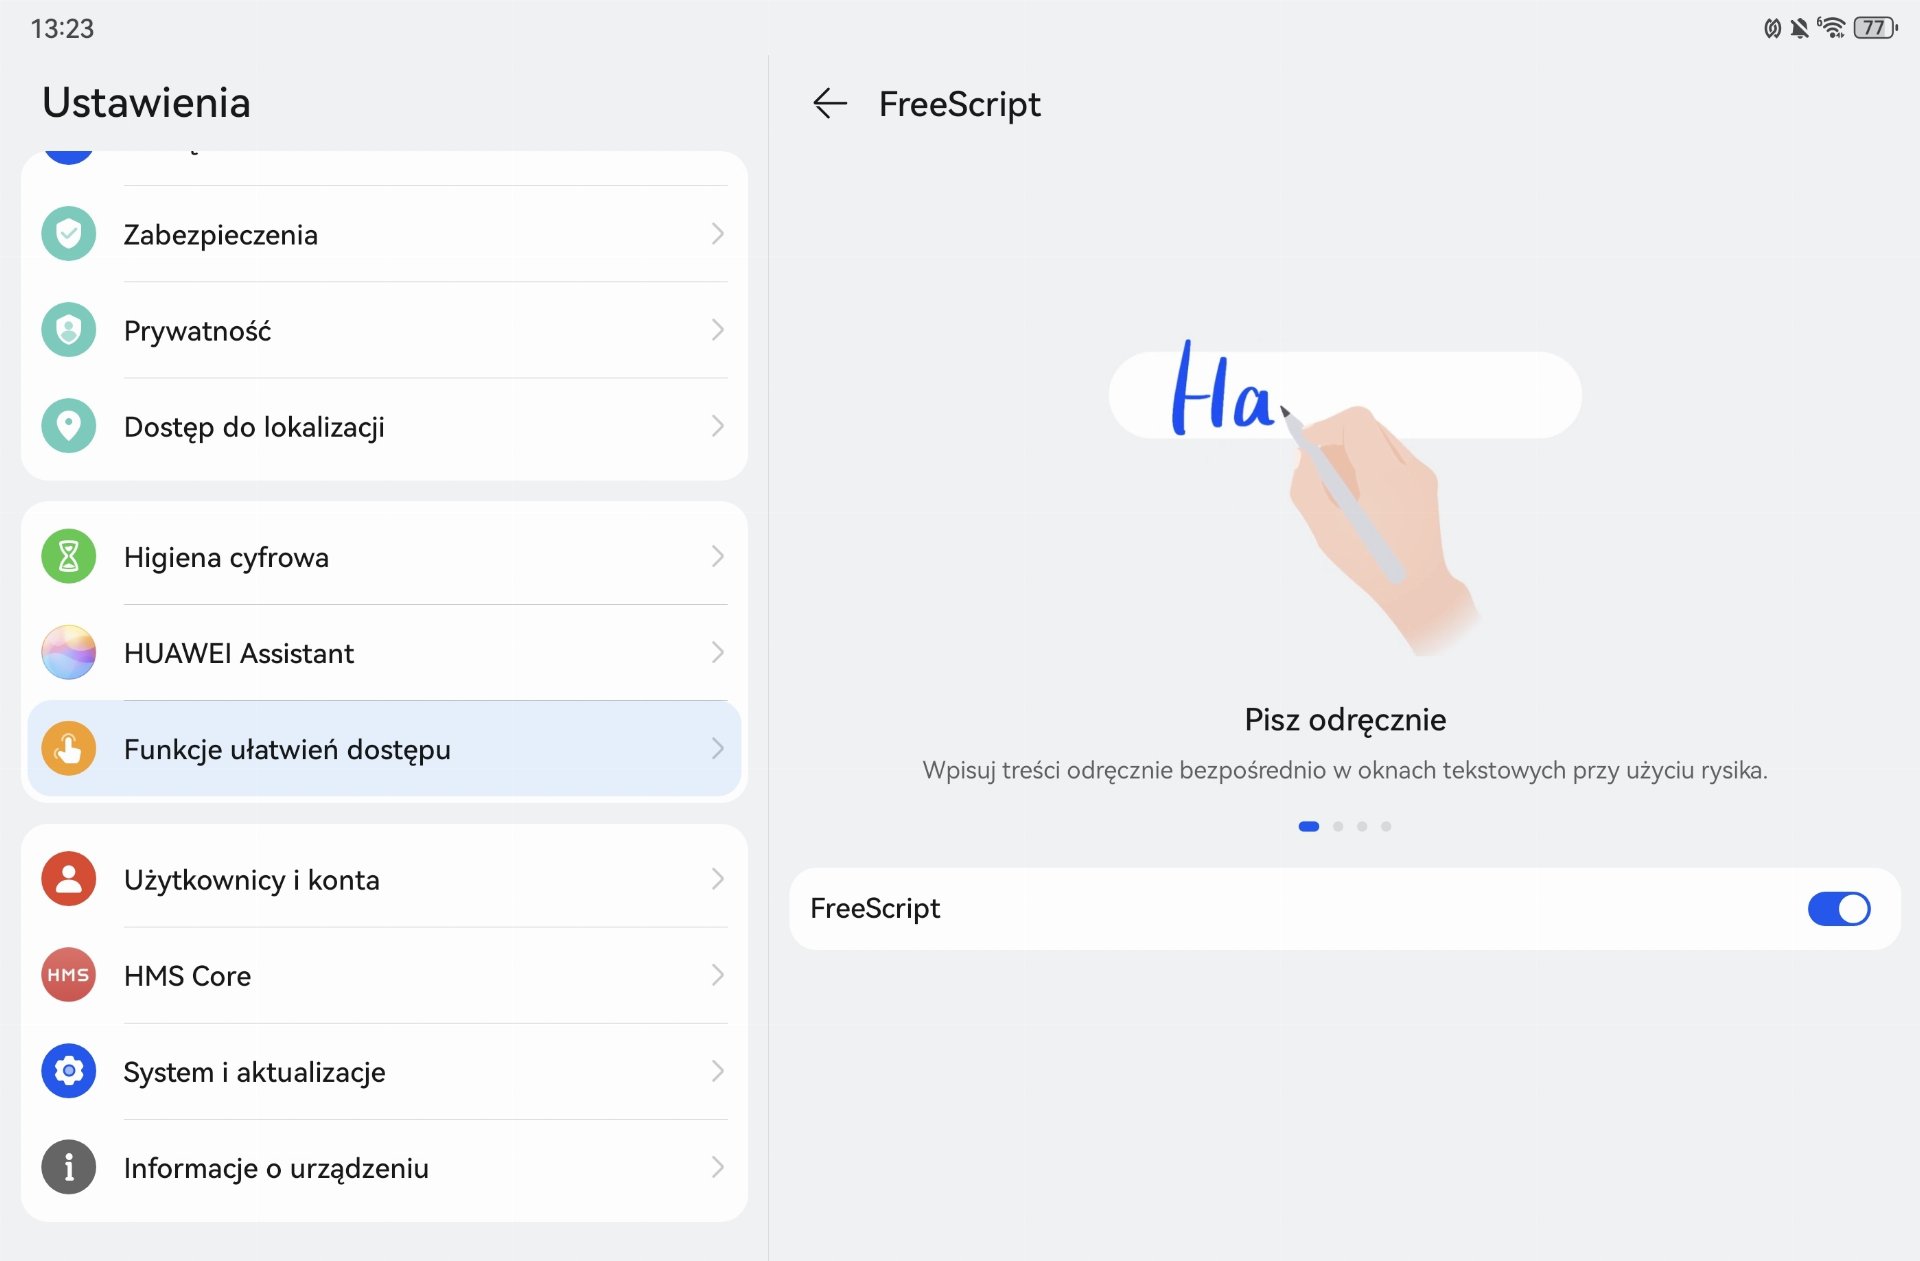Tap the Prywatność icon

pos(68,330)
